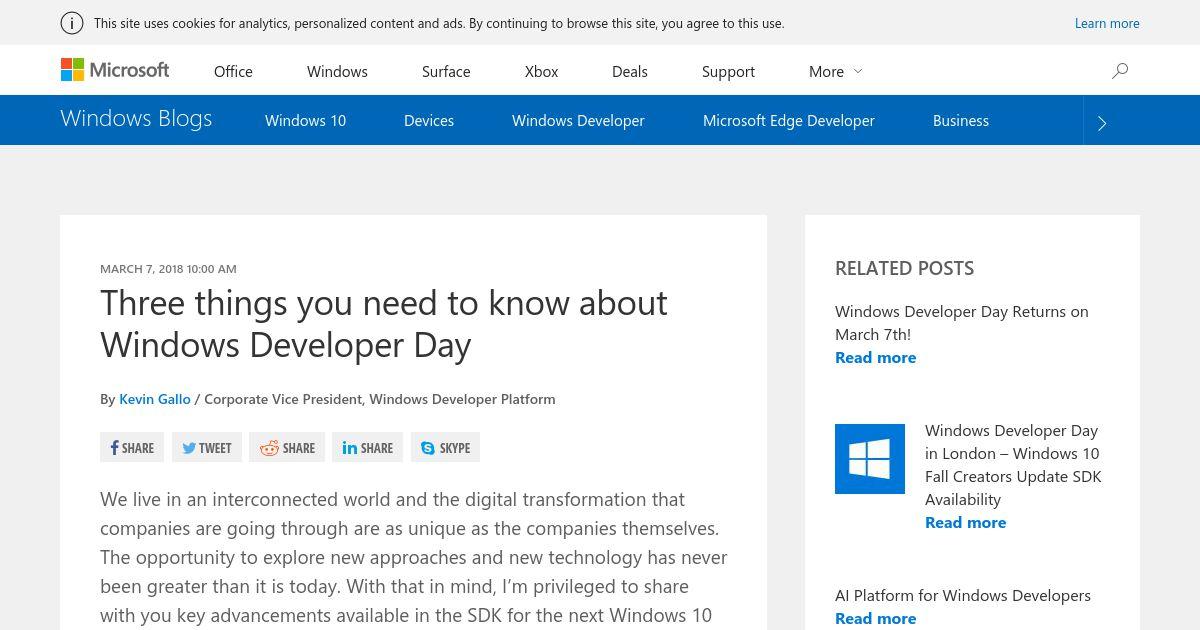
Task: Share article on Reddit
Action: pos(287,447)
